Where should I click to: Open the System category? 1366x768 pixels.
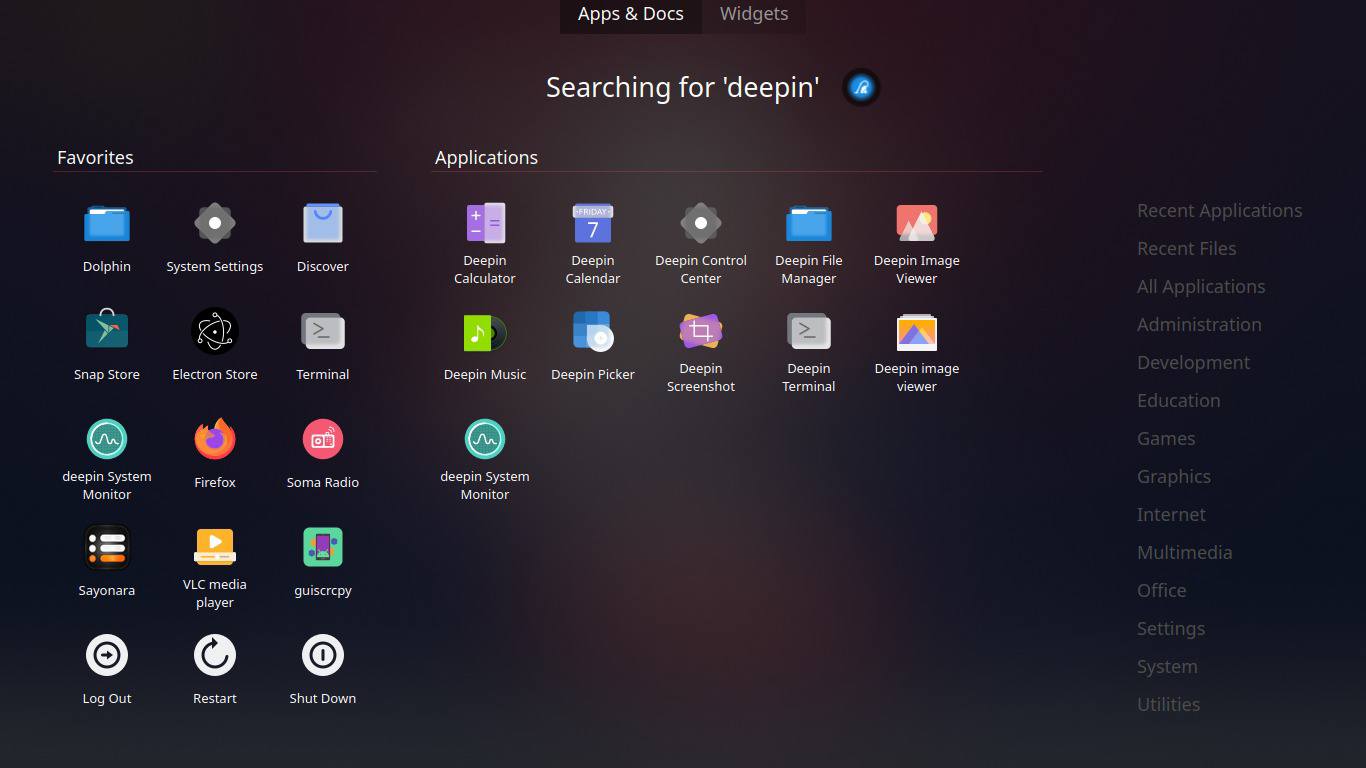click(x=1167, y=666)
